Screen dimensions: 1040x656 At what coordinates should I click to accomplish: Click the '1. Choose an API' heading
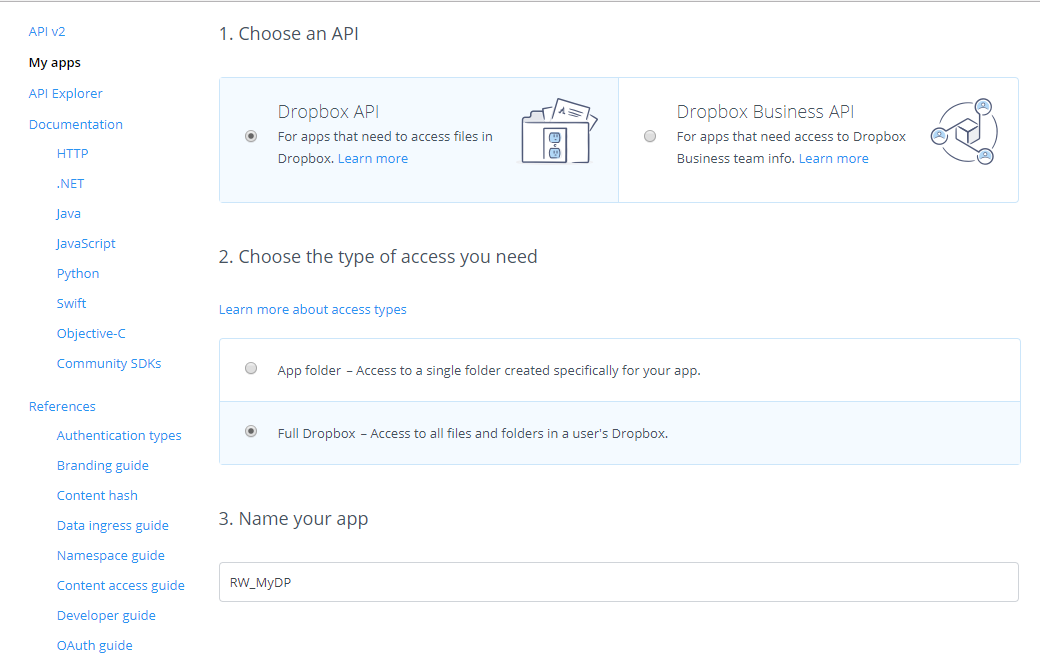point(289,34)
